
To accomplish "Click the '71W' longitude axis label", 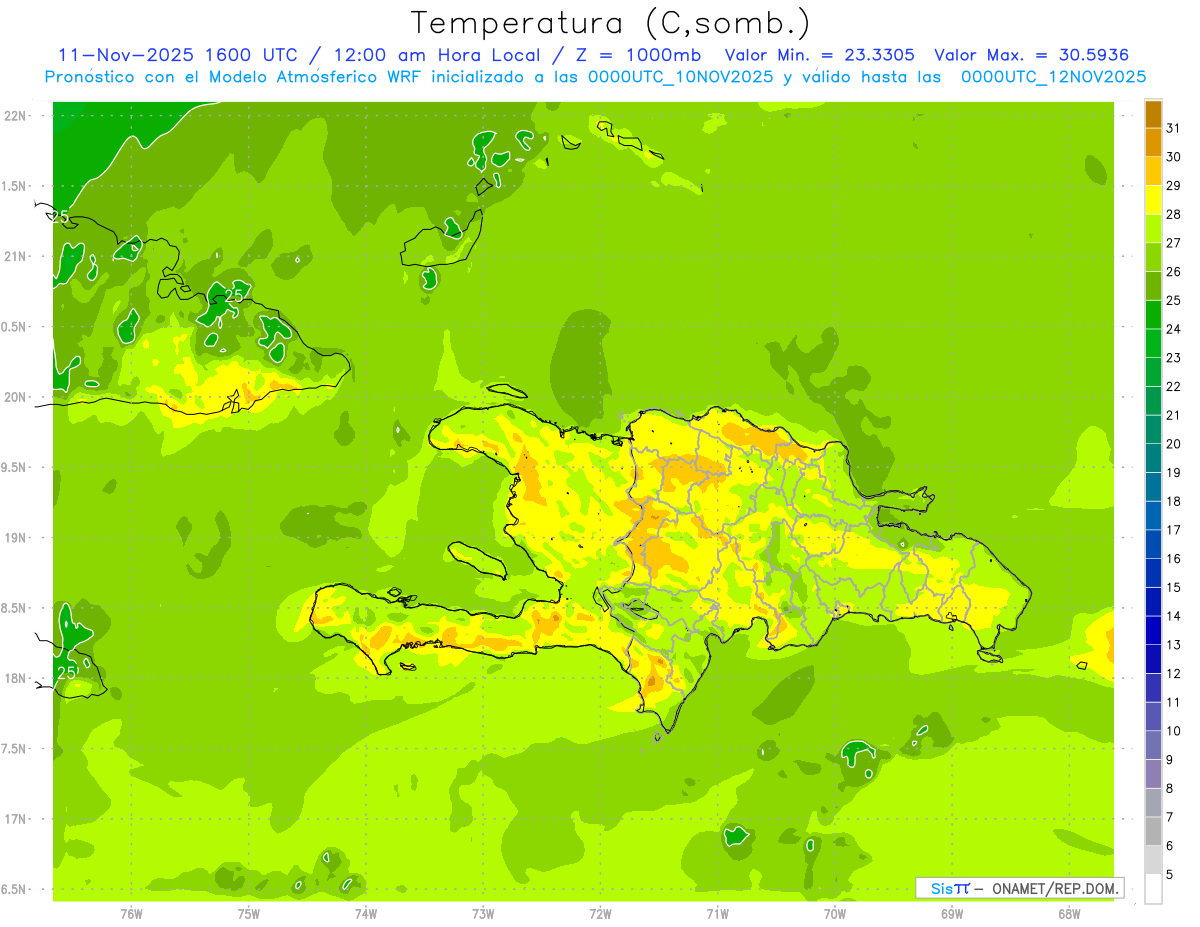I will (717, 913).
